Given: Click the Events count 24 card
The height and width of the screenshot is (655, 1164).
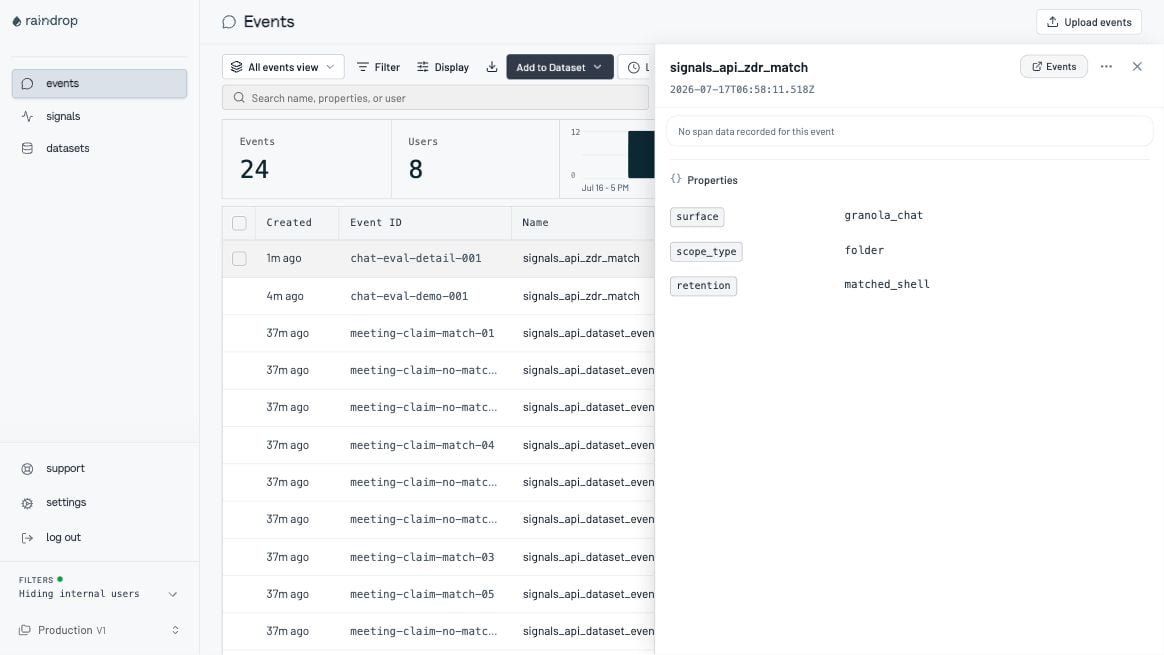Looking at the screenshot, I should 307,159.
